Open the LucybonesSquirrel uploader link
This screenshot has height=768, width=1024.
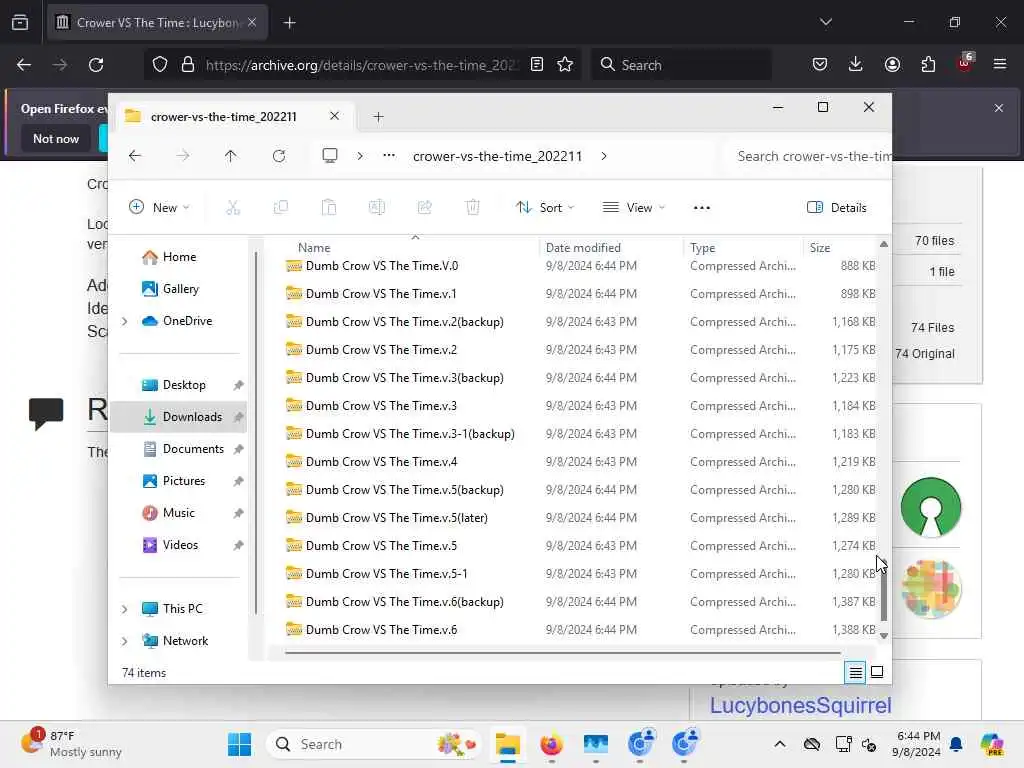pyautogui.click(x=800, y=705)
